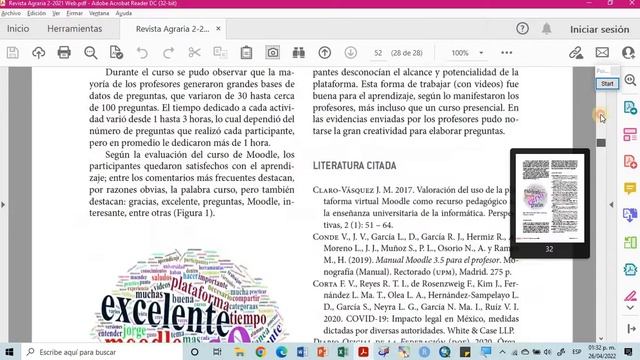Click the scroll down arrow of scrollbar
This screenshot has height=360, width=640.
pos(601,338)
